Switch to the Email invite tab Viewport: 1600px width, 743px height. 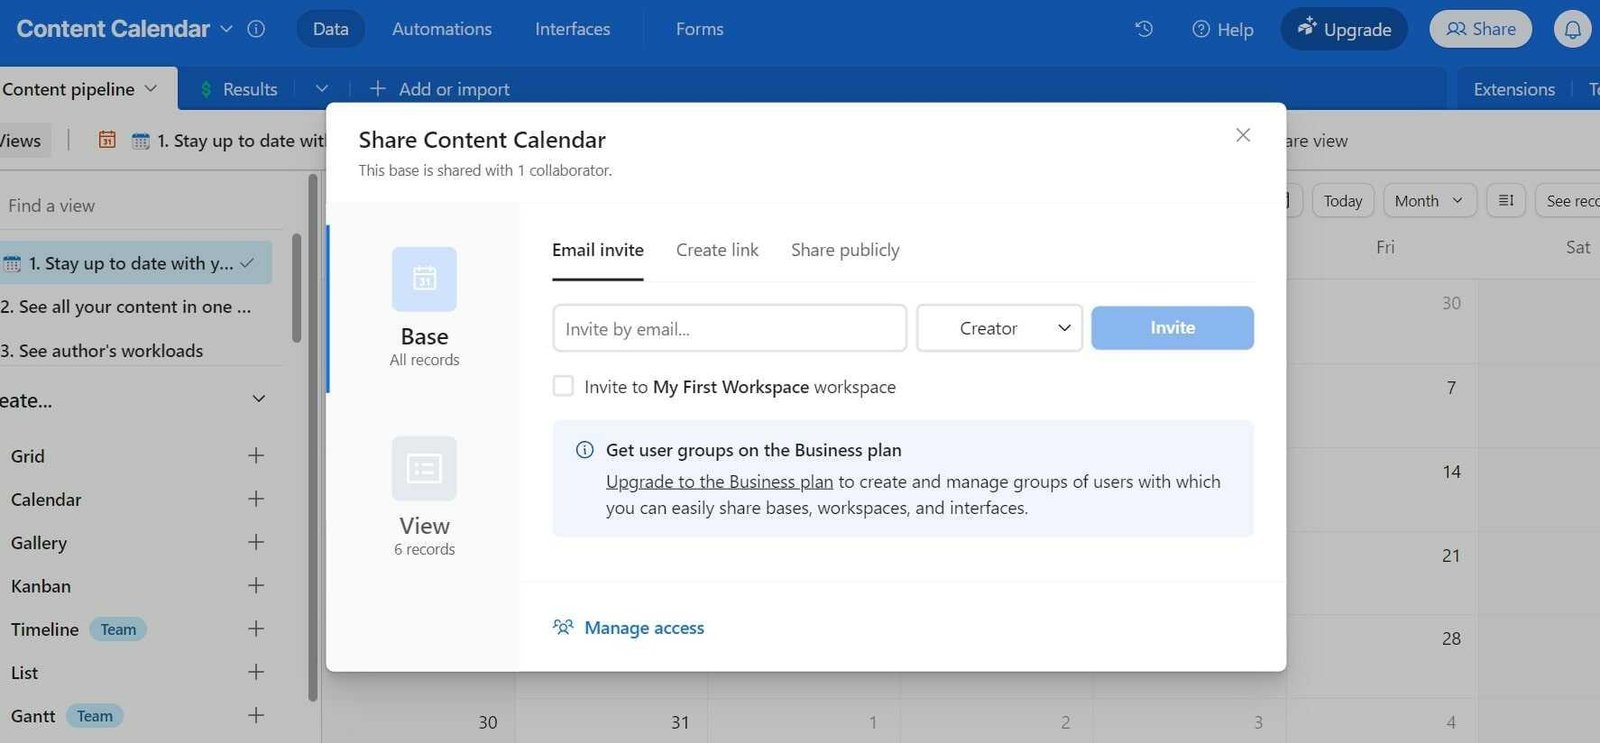598,250
